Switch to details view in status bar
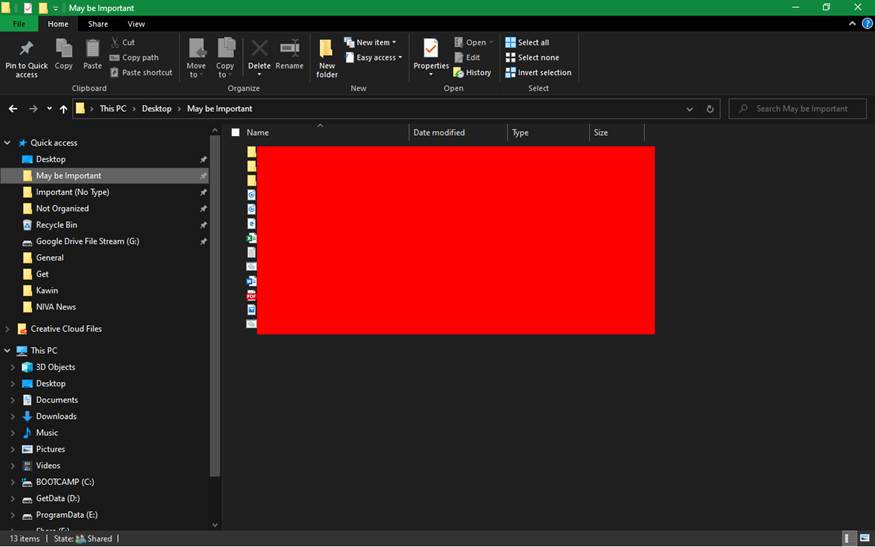This screenshot has height=547, width=875. click(x=849, y=538)
